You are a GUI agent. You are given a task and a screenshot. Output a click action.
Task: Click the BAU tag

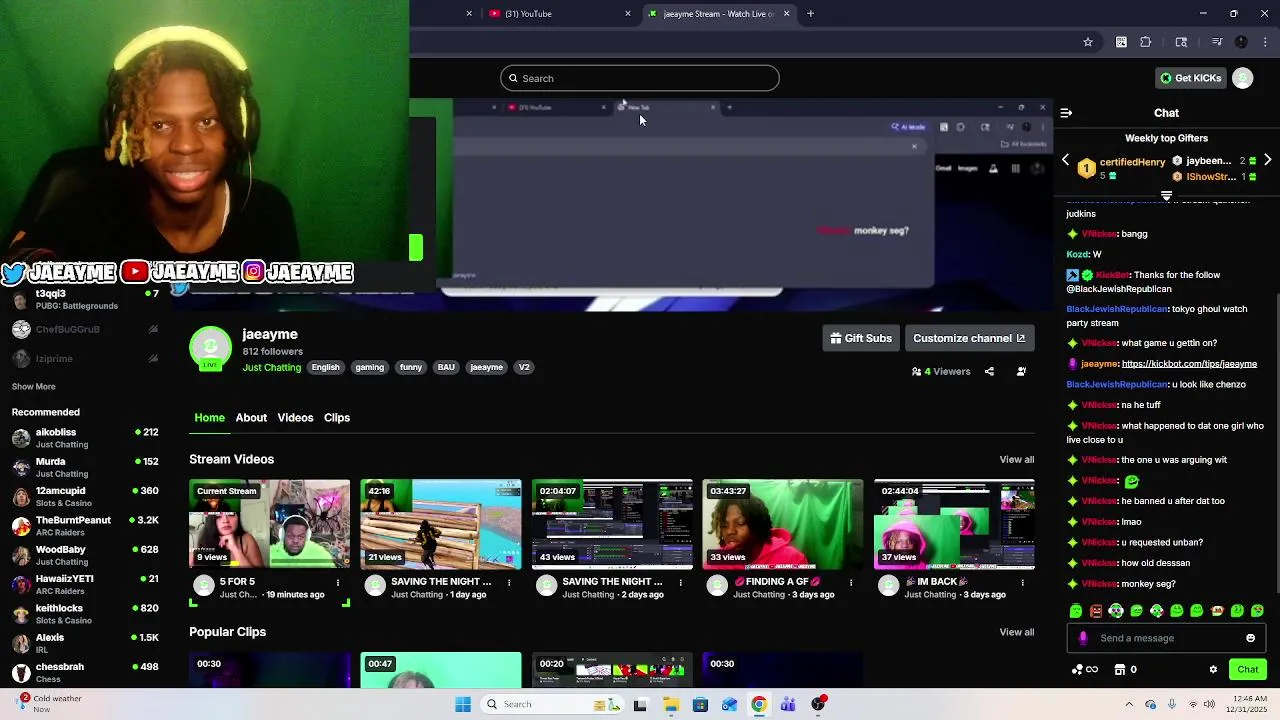tap(446, 367)
